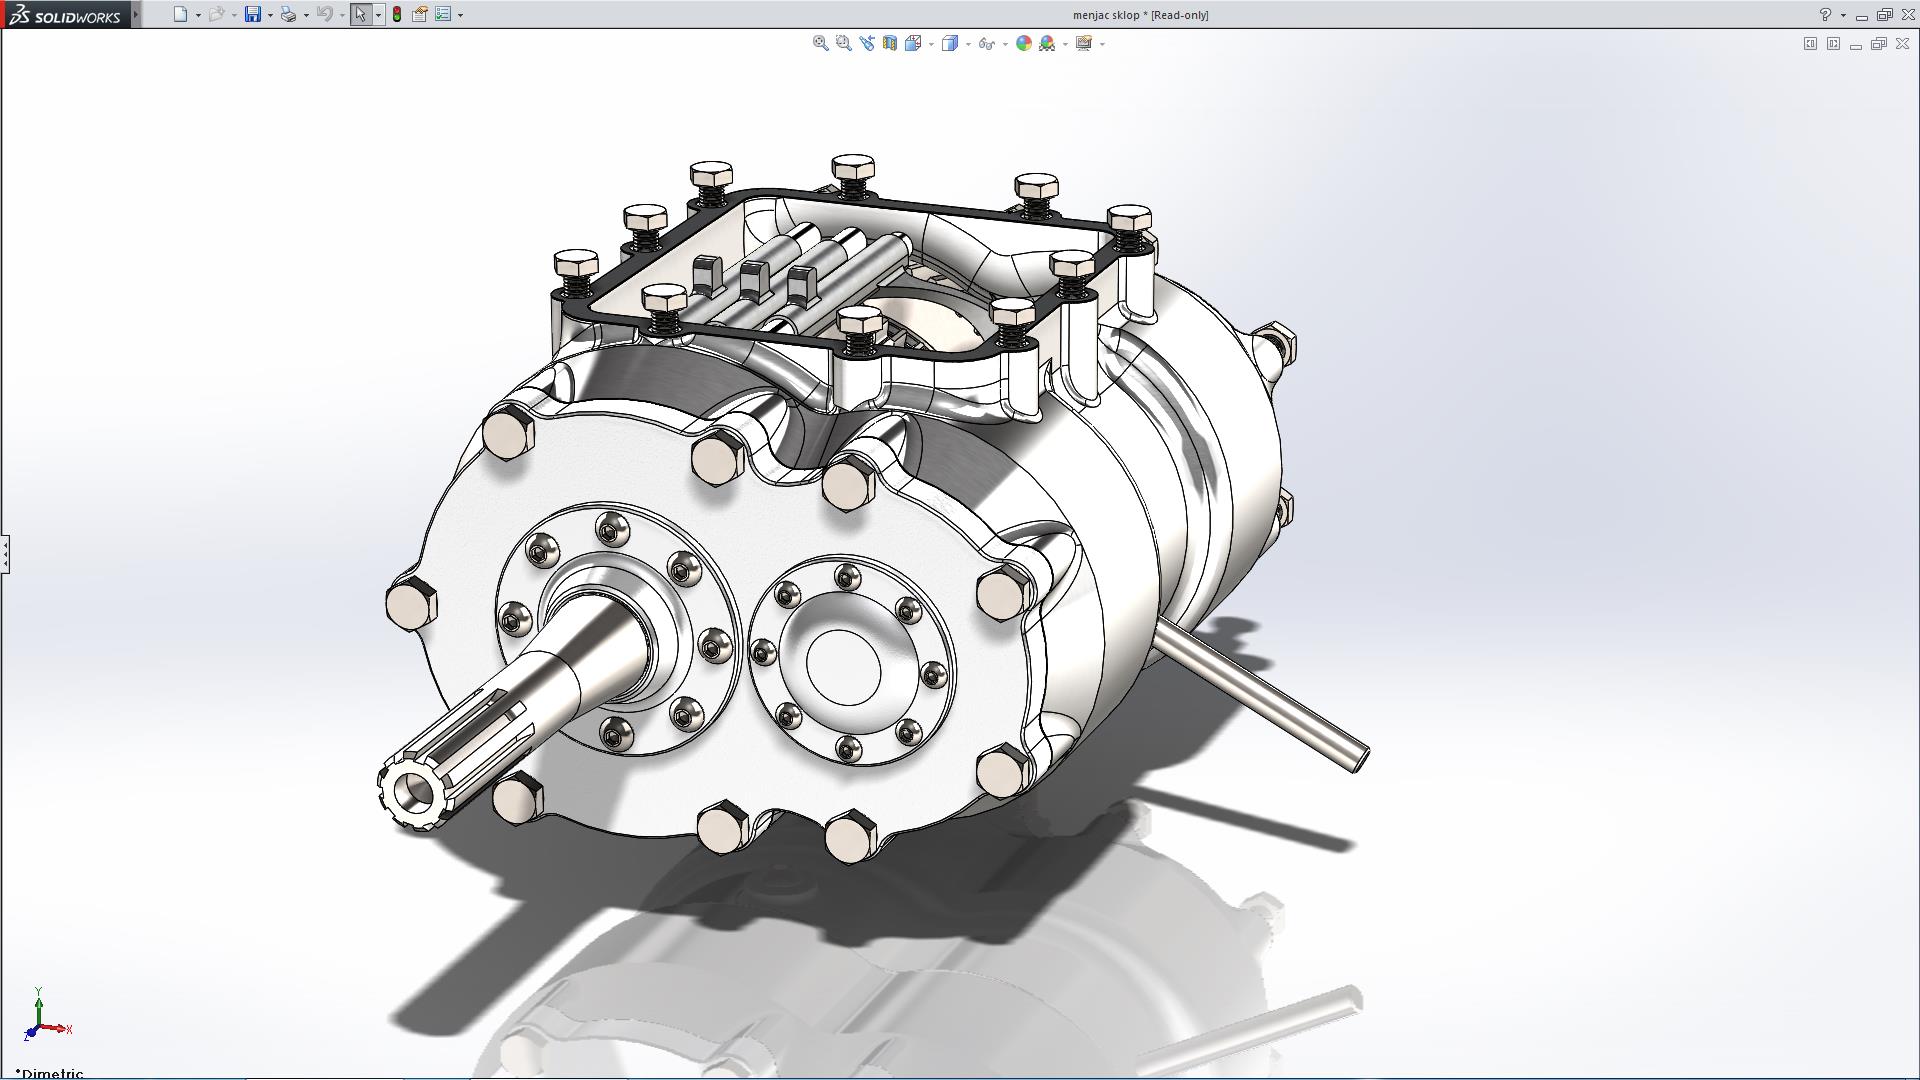1920x1080 pixels.
Task: Open the Hide/Show Items glasses icon
Action: point(986,43)
